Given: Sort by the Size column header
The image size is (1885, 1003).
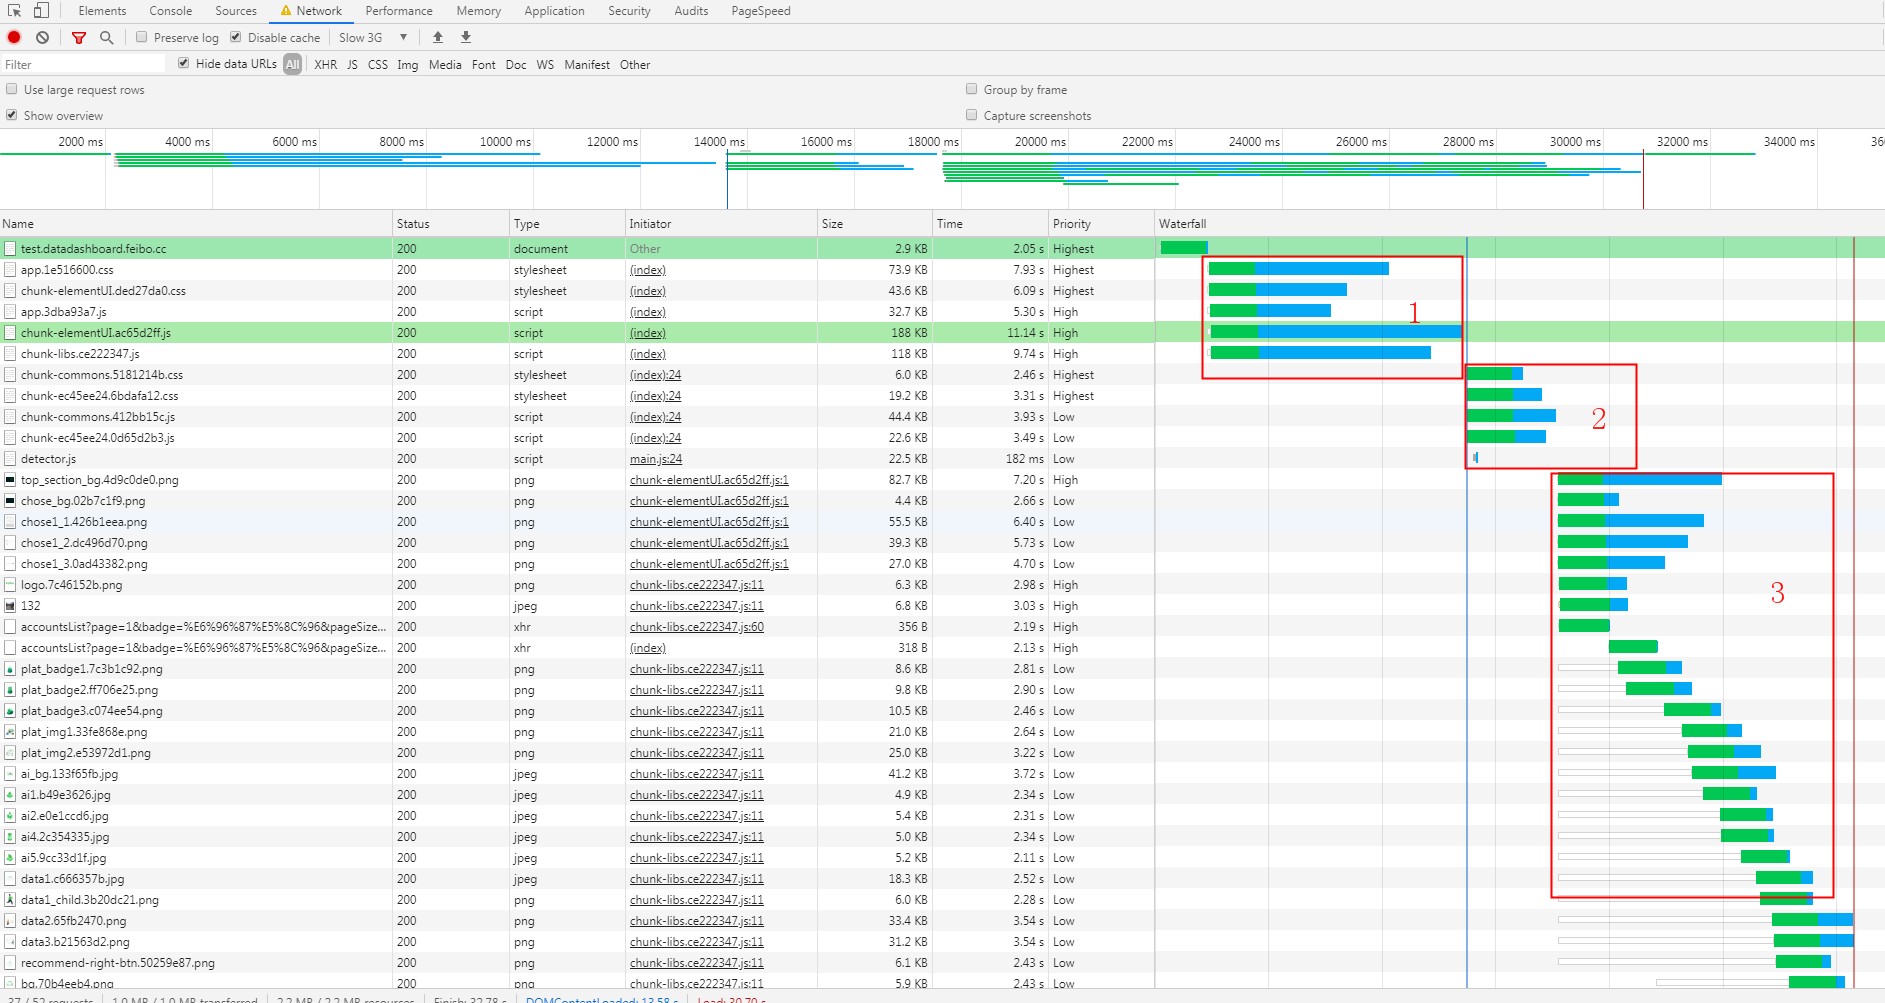Looking at the screenshot, I should (x=875, y=224).
